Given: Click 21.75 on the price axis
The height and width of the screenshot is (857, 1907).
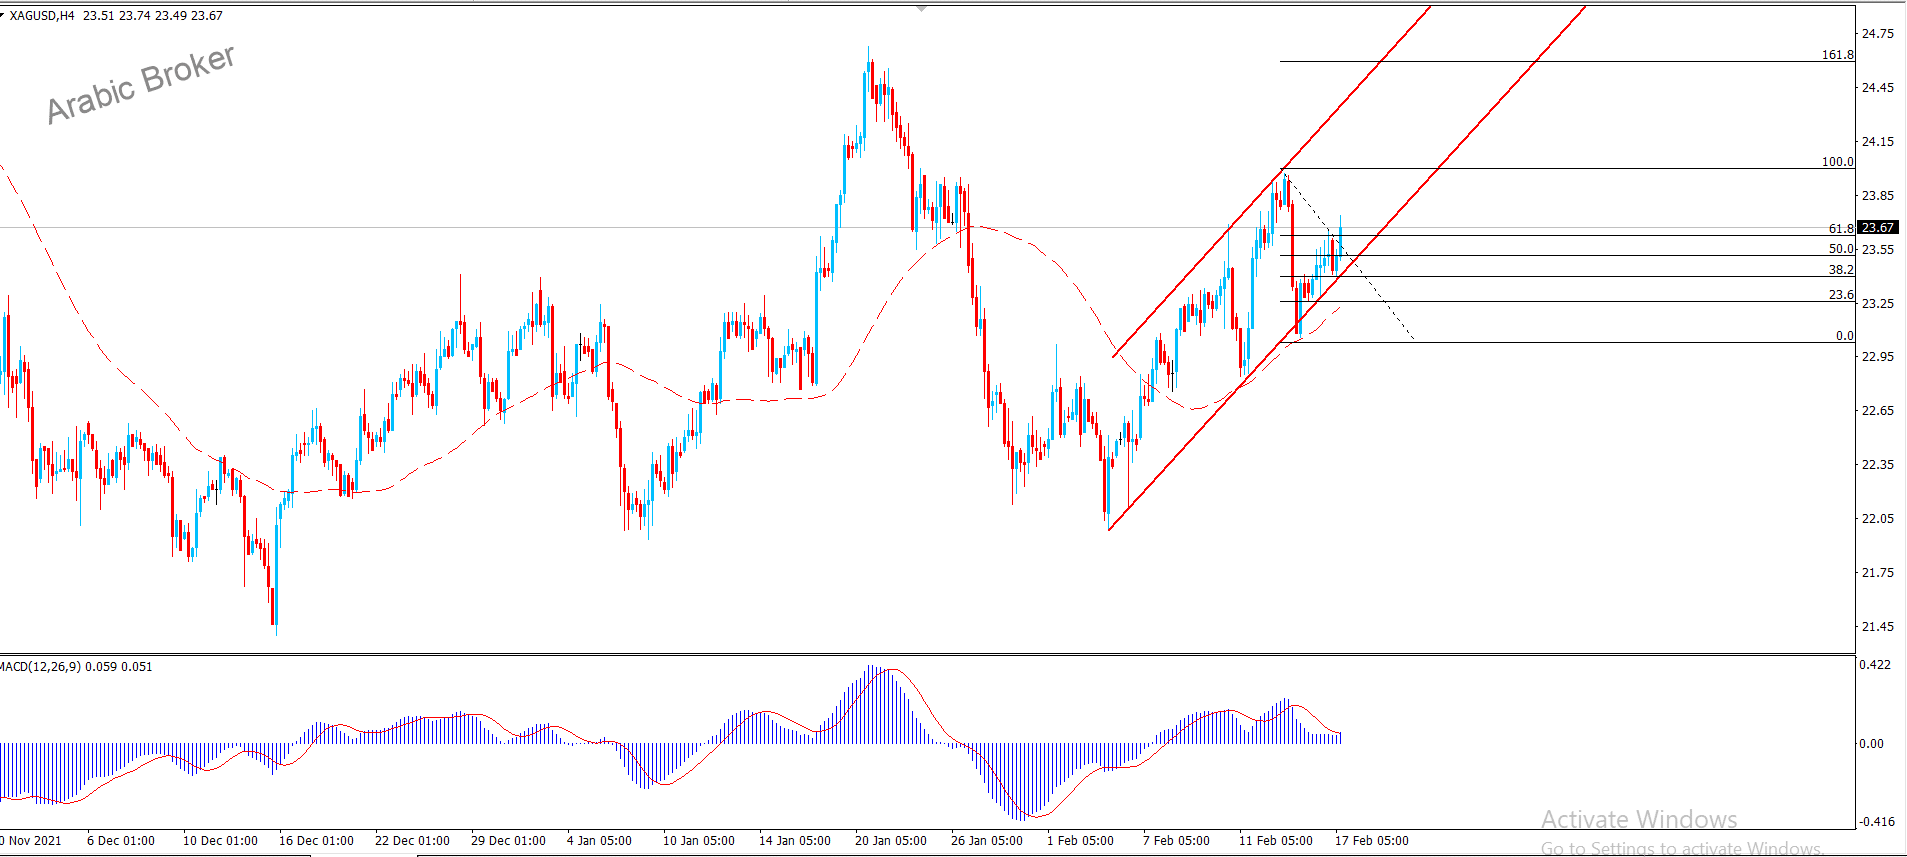Looking at the screenshot, I should [1877, 573].
